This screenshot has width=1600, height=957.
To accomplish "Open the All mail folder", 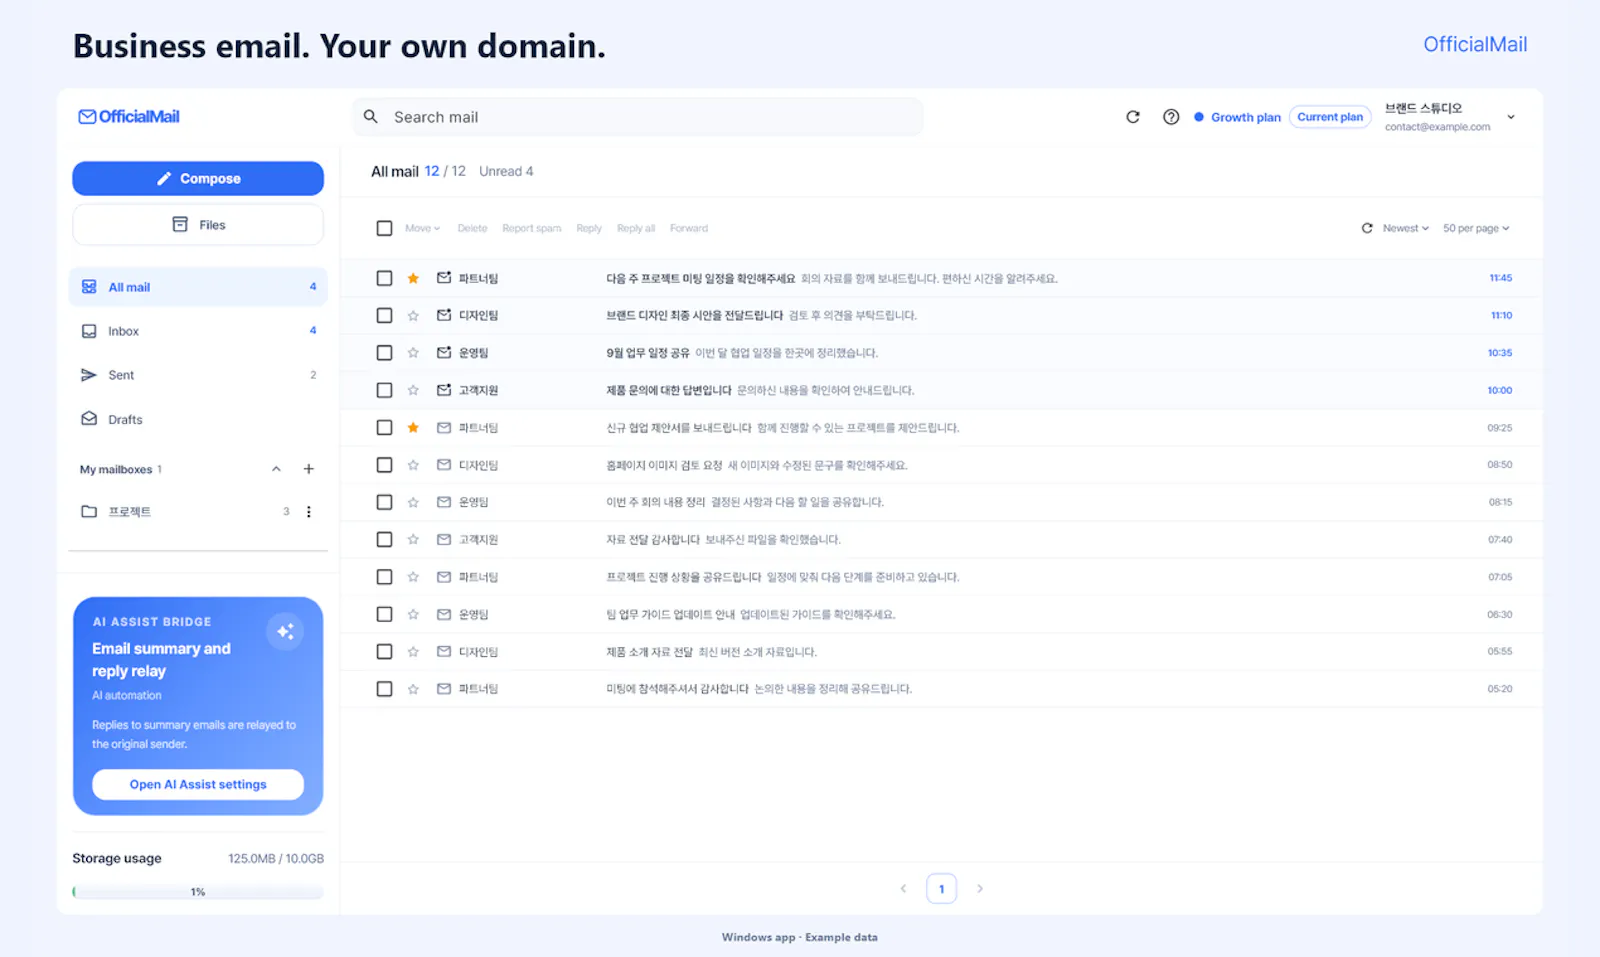I will 198,287.
